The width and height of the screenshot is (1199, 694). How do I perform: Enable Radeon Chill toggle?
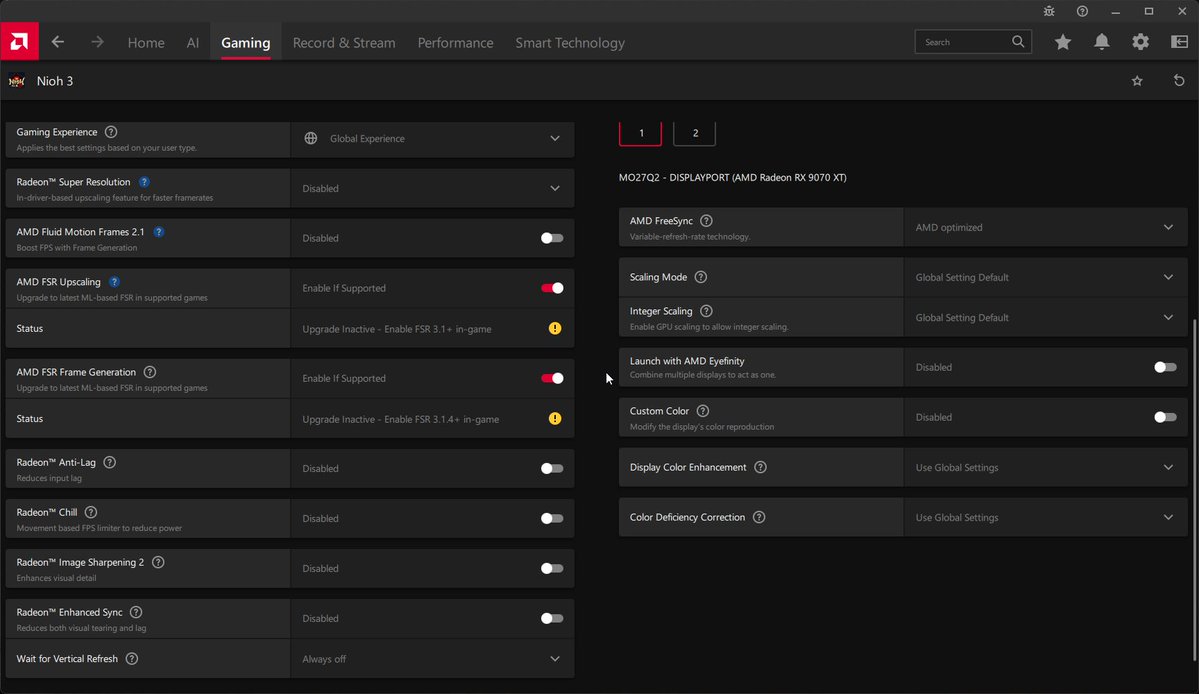coord(552,518)
